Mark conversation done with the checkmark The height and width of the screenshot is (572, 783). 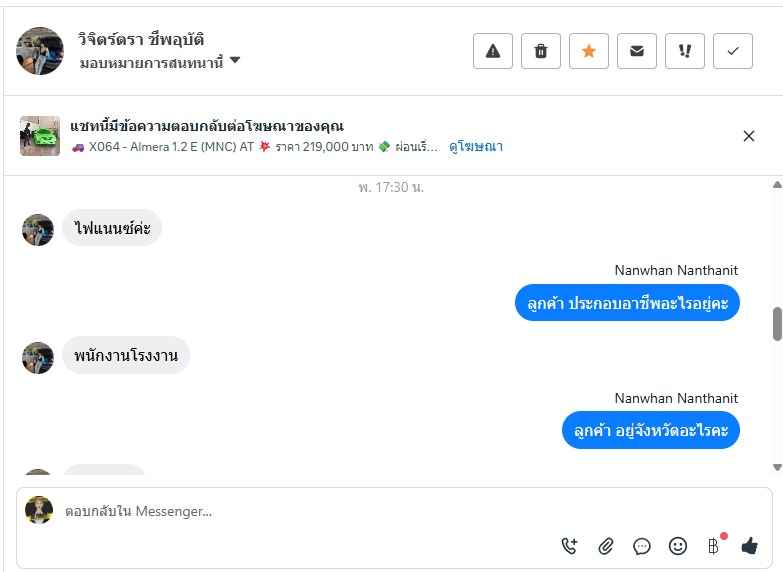(x=733, y=51)
